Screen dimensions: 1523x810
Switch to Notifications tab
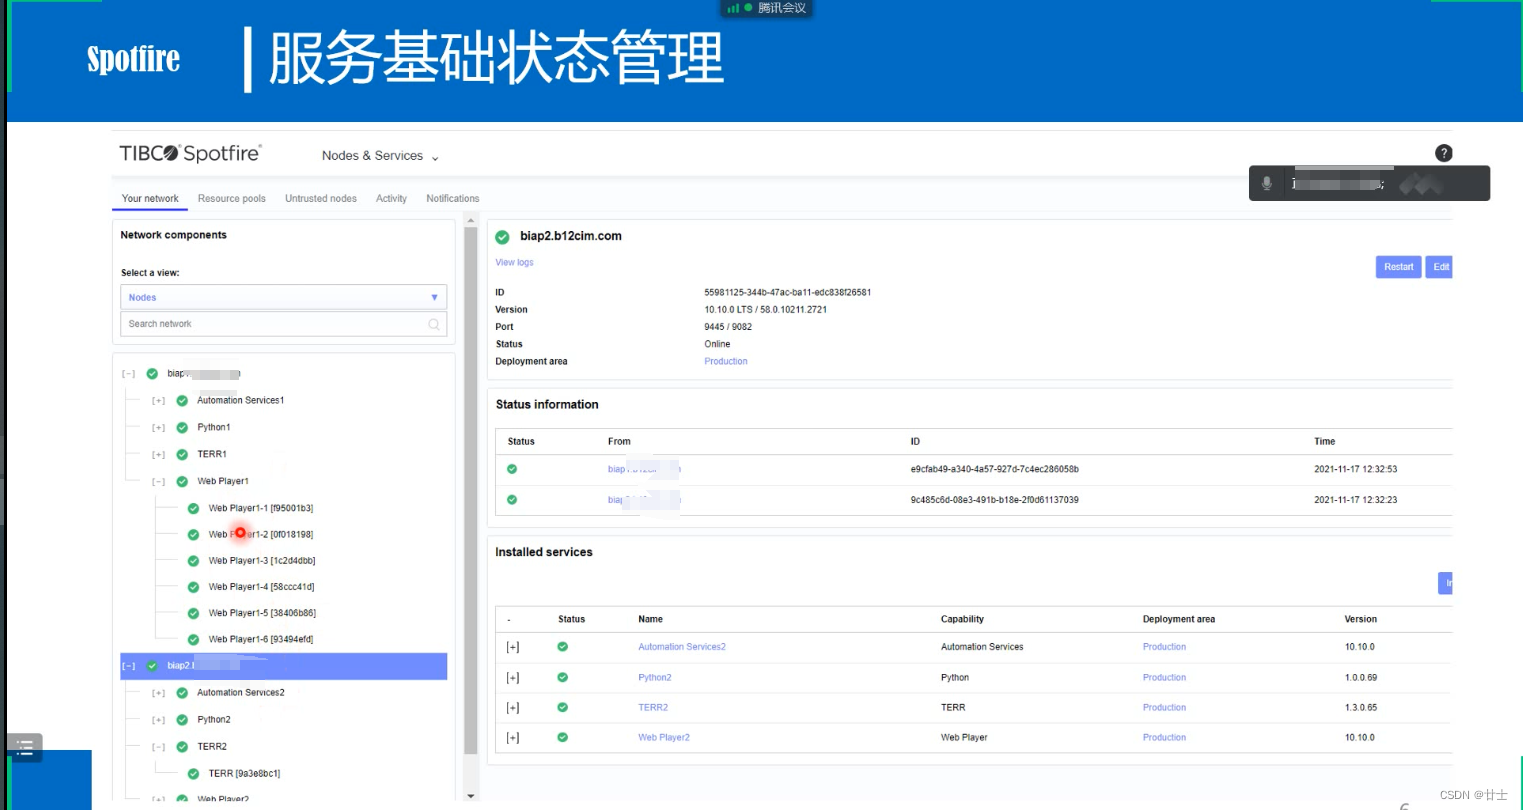click(x=453, y=199)
